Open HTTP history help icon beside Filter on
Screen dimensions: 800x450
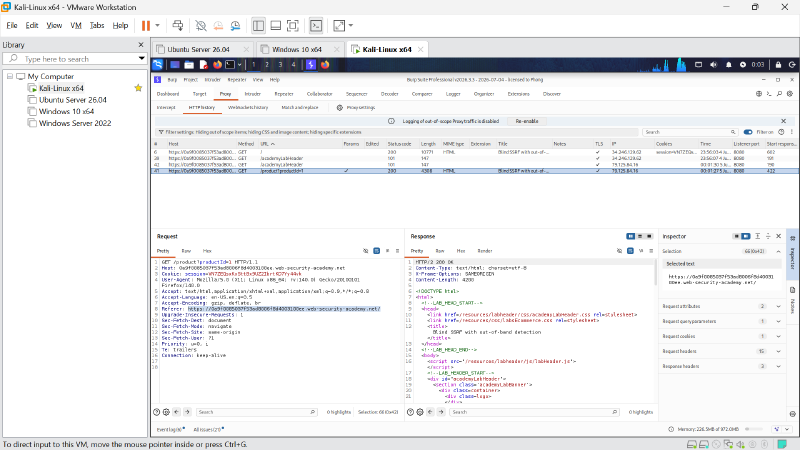781,132
